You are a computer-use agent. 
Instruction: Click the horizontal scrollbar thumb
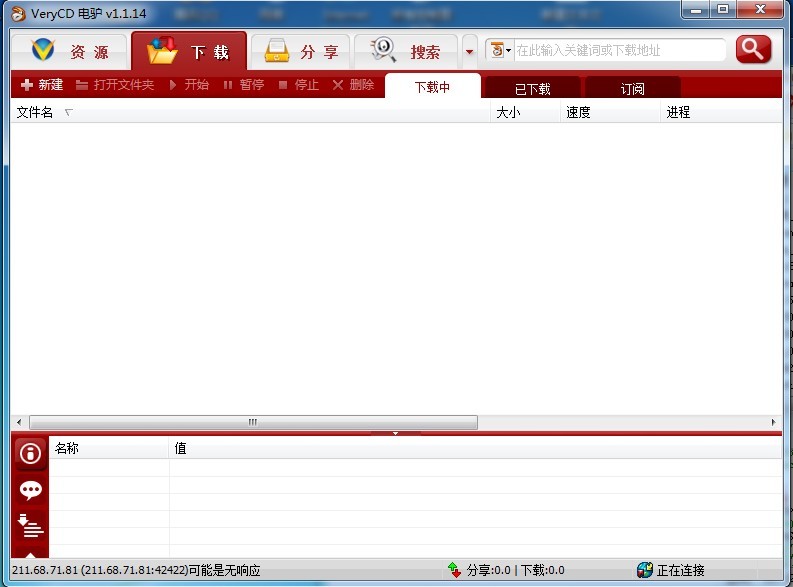click(253, 422)
